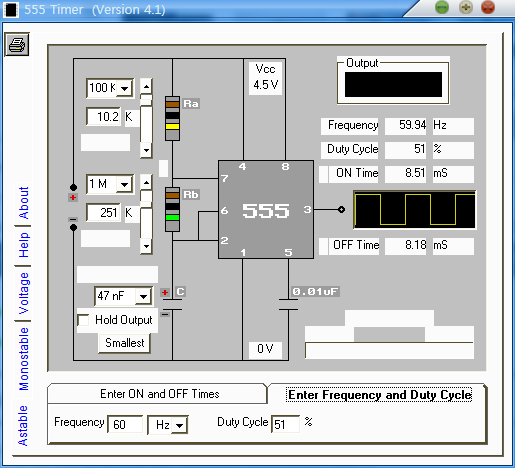The height and width of the screenshot is (468, 515).
Task: Click the Rb slider up arrow
Action: pyautogui.click(x=146, y=182)
